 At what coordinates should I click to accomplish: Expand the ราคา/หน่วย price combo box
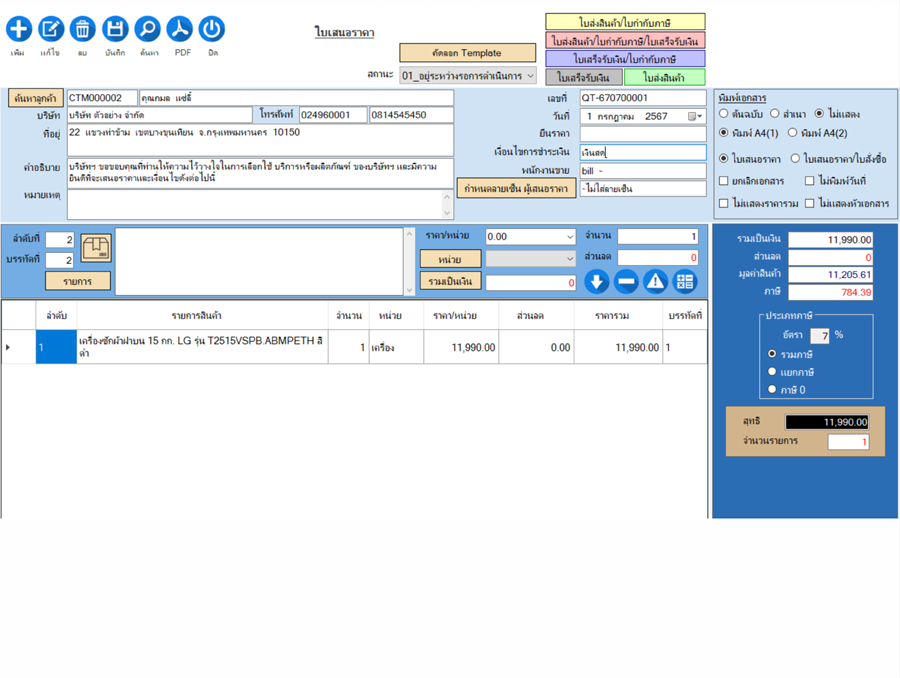click(570, 237)
